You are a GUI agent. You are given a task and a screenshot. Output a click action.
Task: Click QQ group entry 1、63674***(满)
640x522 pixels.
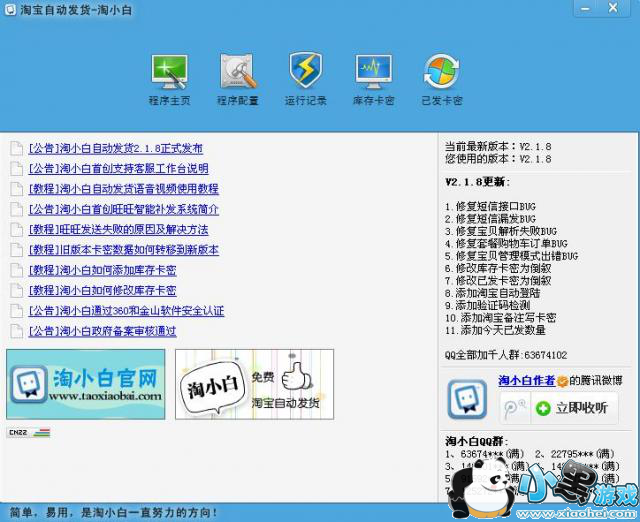(x=485, y=454)
